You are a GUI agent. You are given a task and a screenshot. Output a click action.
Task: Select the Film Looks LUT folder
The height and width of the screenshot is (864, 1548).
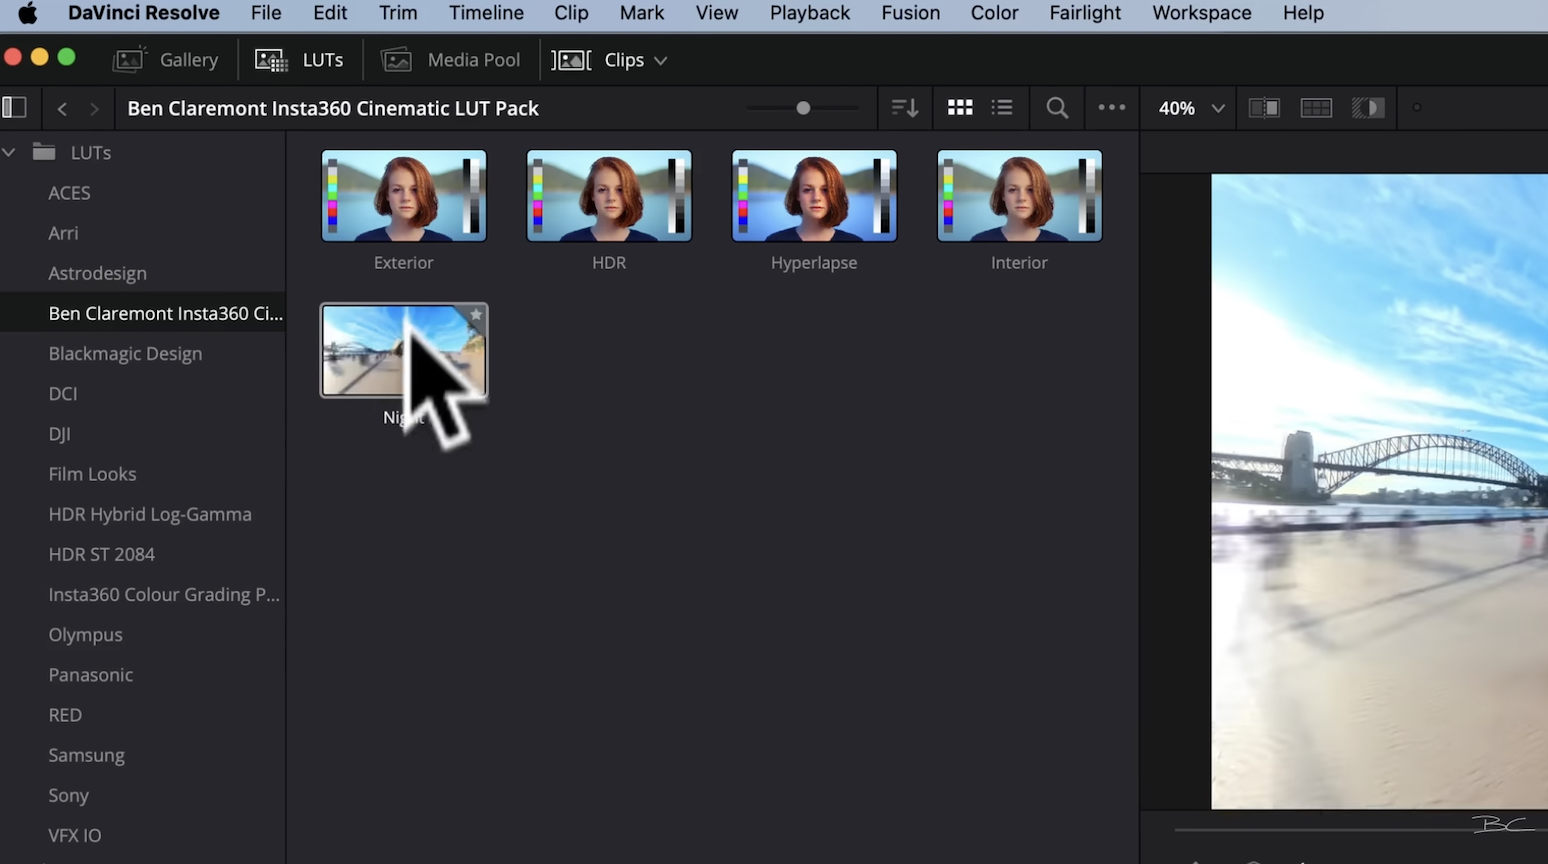pyautogui.click(x=92, y=474)
